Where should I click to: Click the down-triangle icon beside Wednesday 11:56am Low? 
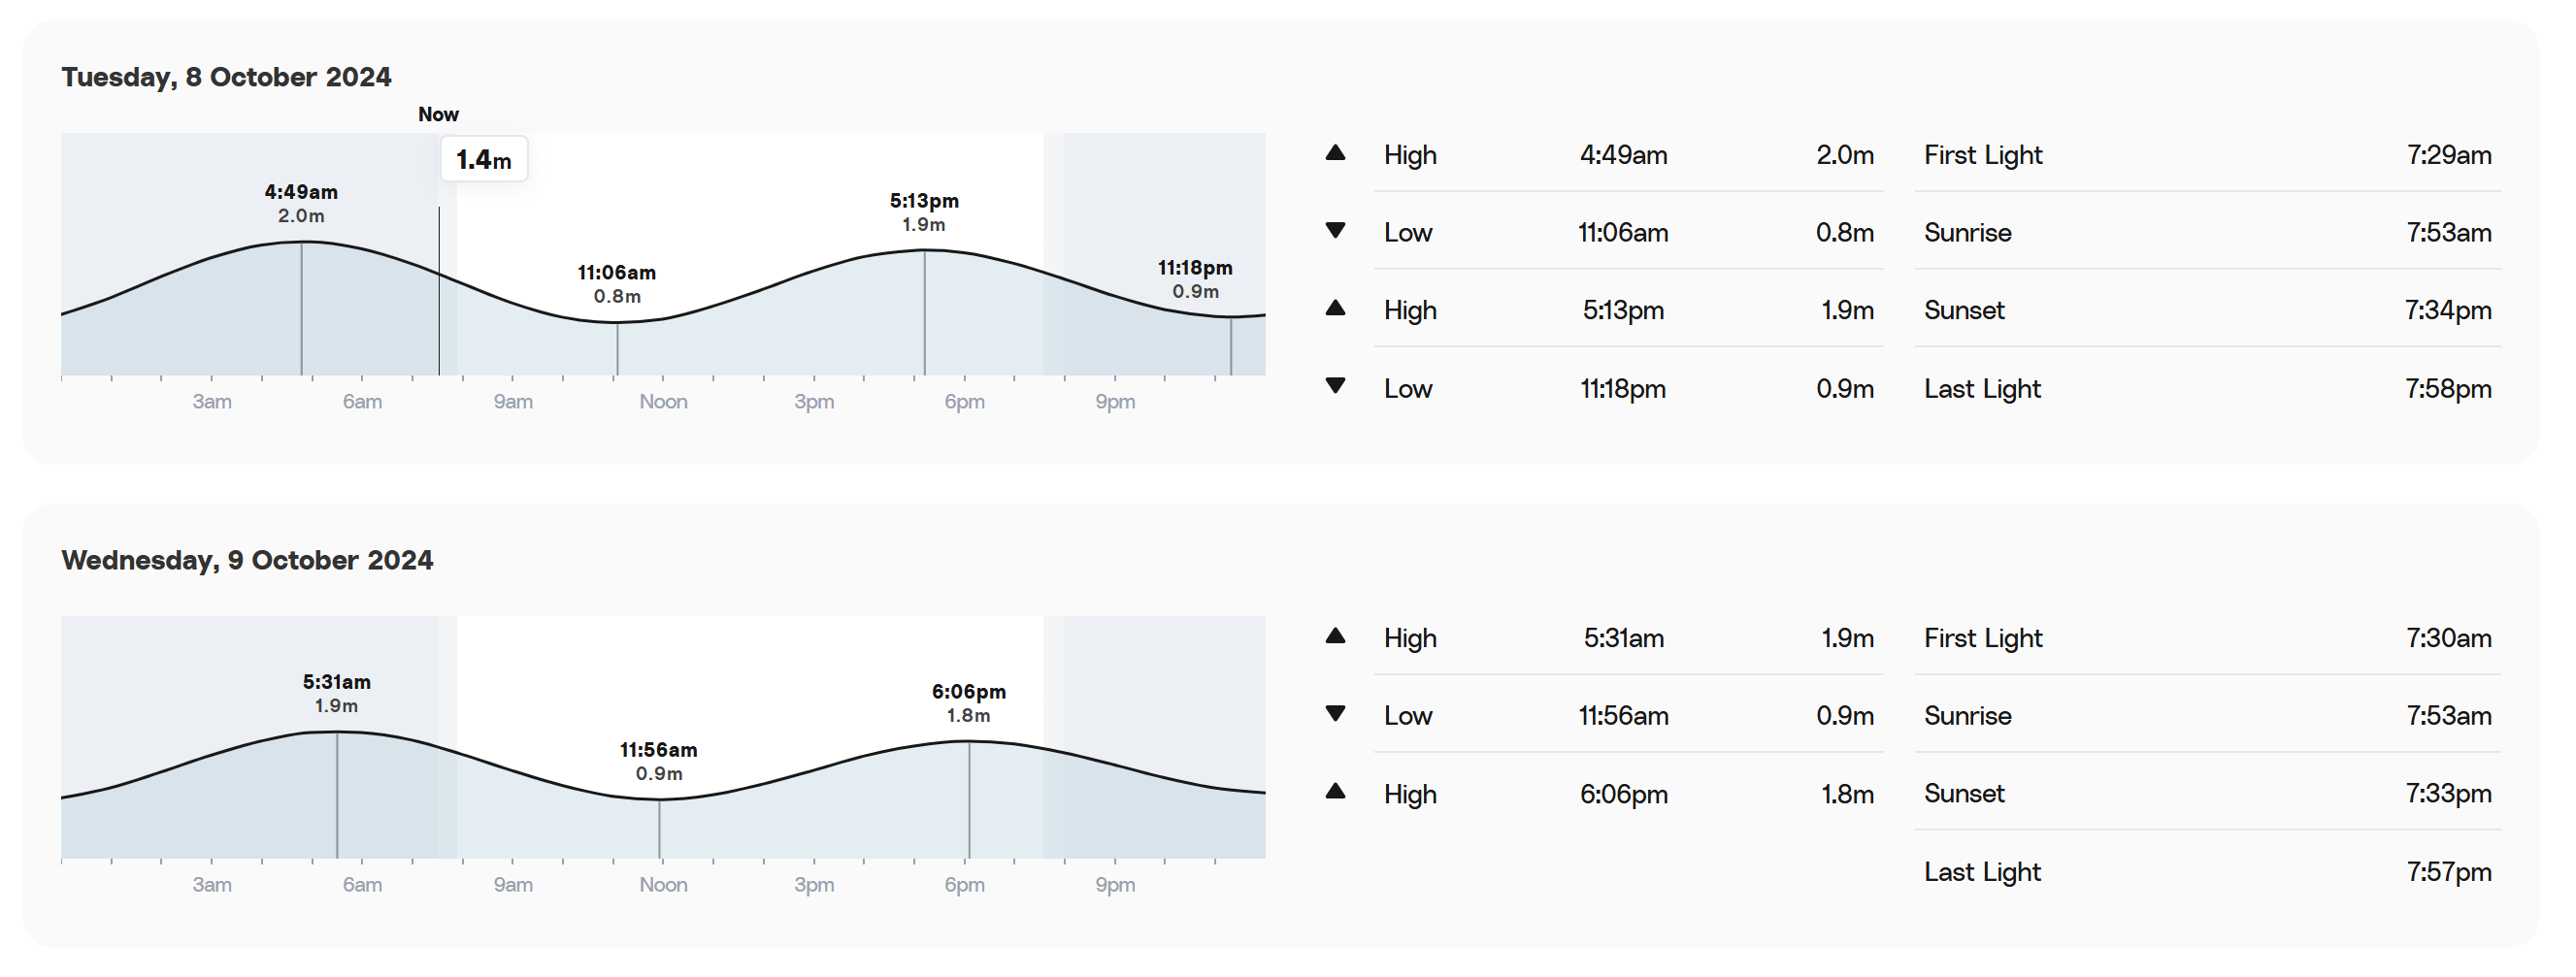coord(1335,714)
